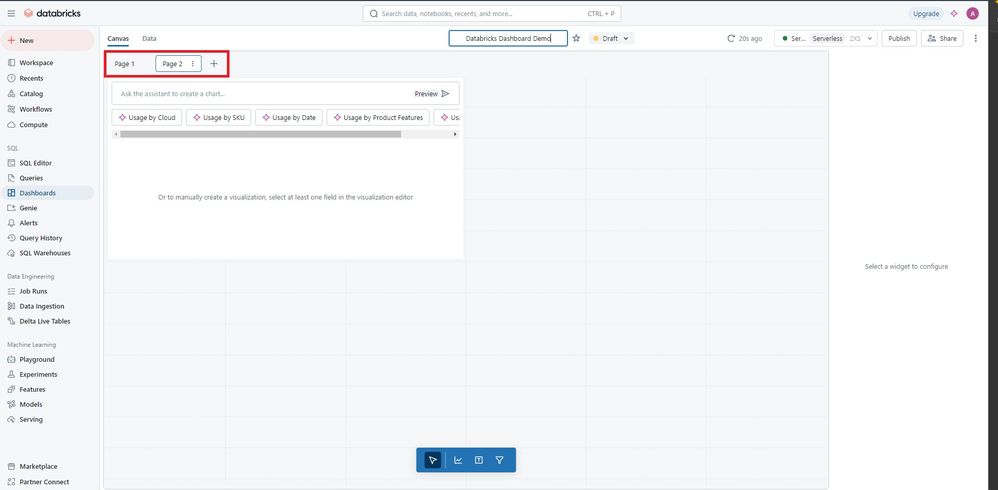Select the pointer tool in bottom toolbar
The width and height of the screenshot is (998, 490).
(433, 460)
